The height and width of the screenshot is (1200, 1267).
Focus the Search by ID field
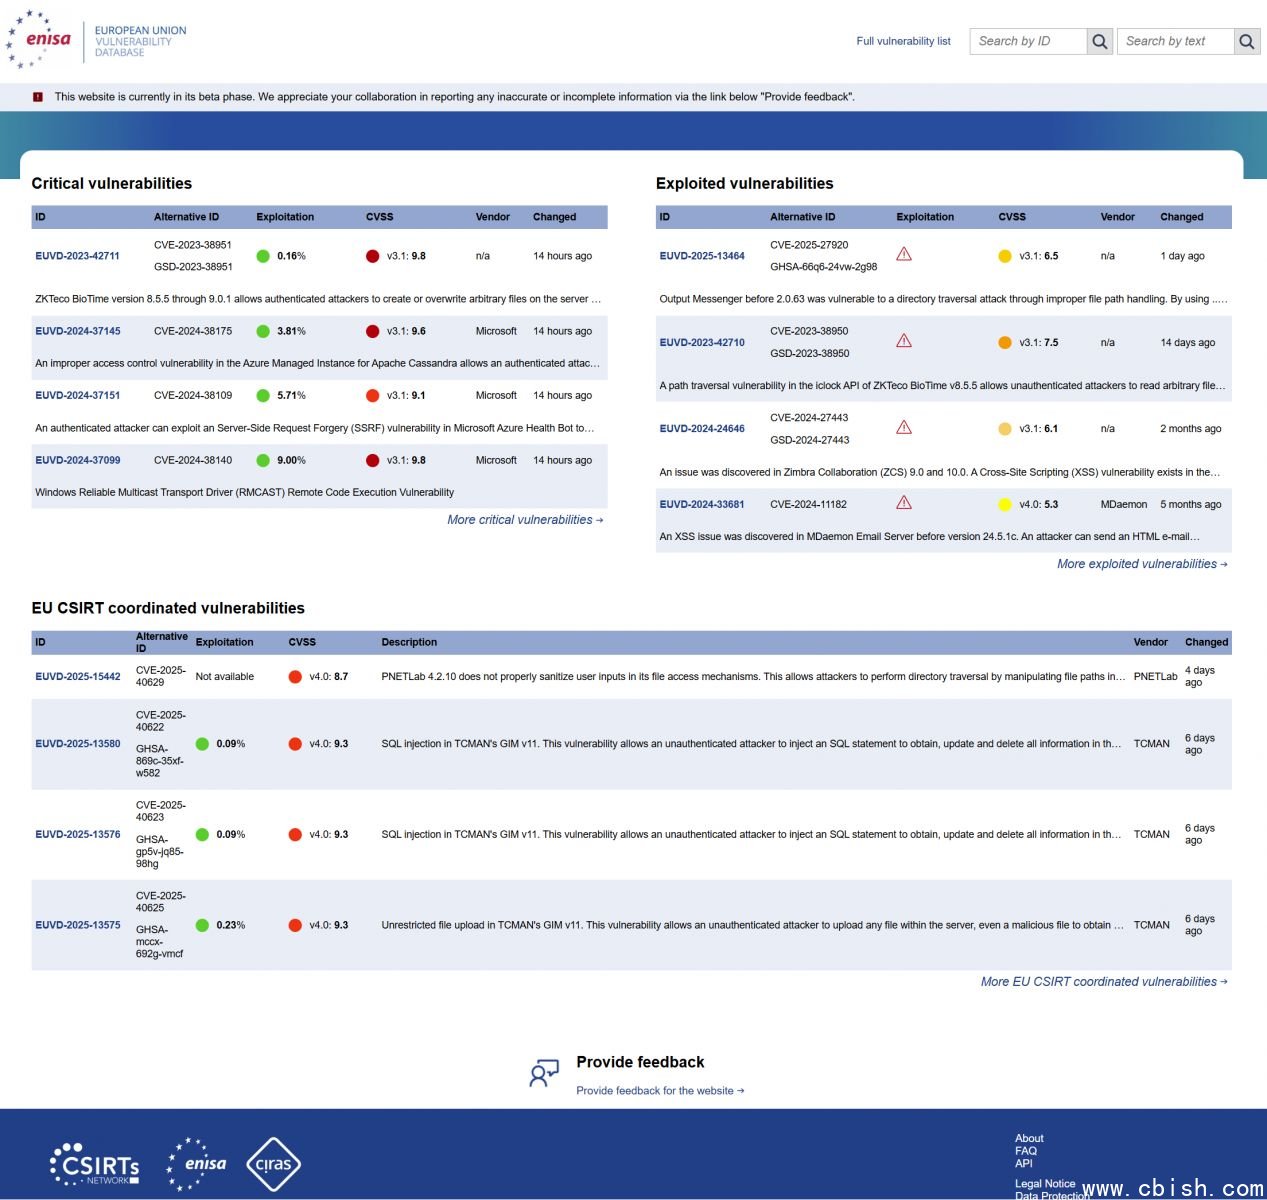pos(1028,41)
